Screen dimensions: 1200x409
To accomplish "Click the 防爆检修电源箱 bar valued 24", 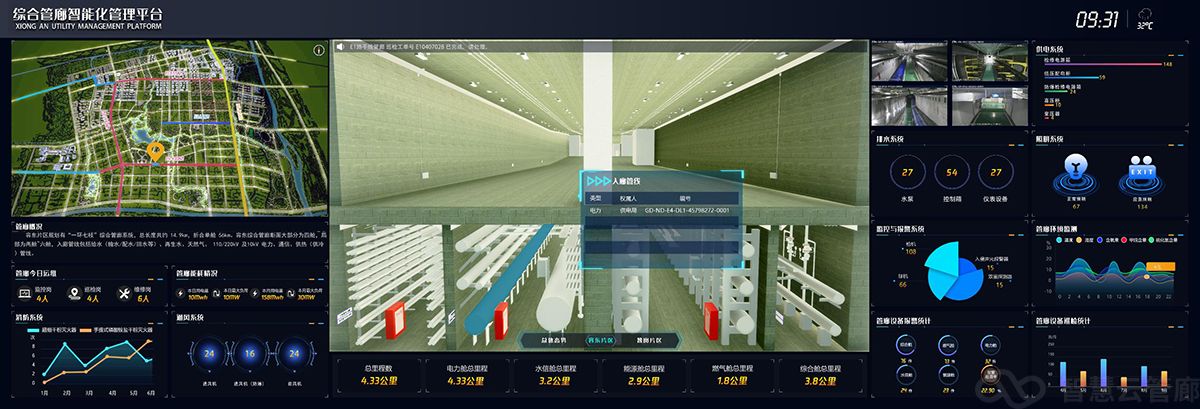I will pyautogui.click(x=1056, y=91).
